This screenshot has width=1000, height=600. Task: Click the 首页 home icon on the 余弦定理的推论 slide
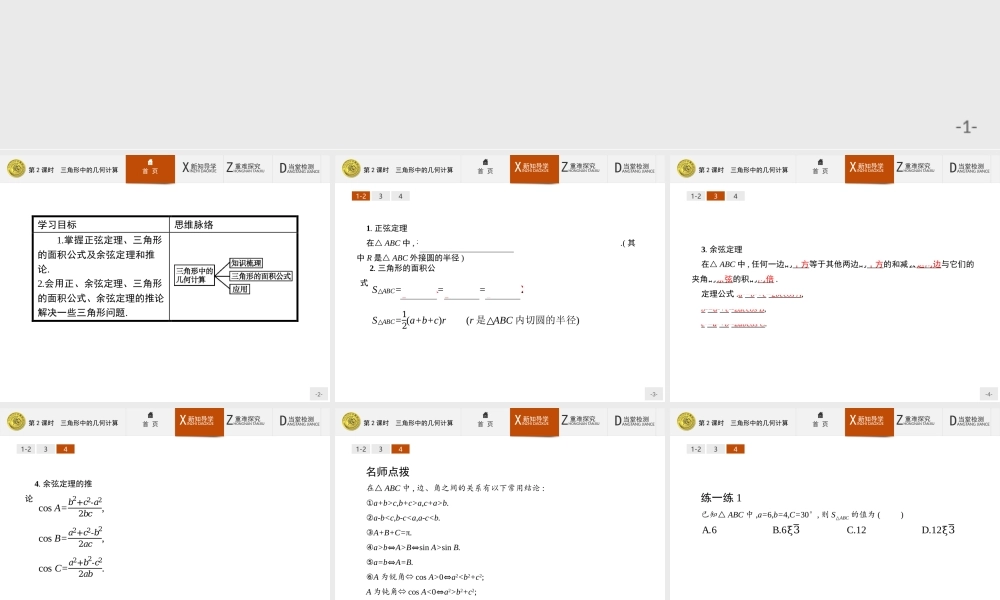pyautogui.click(x=150, y=420)
